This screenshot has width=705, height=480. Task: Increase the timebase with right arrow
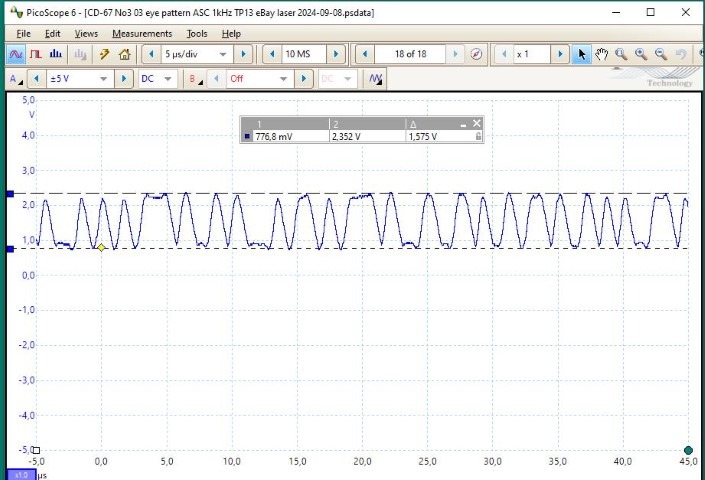click(243, 54)
